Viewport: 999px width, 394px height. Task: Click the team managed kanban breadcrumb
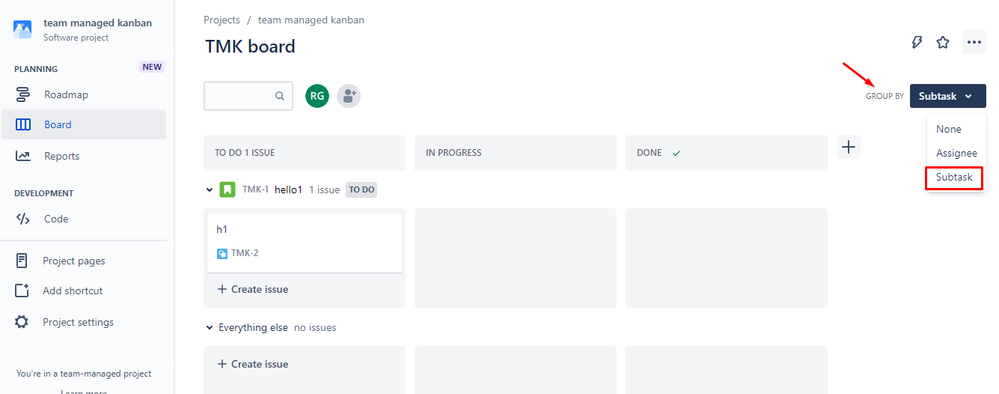(311, 20)
